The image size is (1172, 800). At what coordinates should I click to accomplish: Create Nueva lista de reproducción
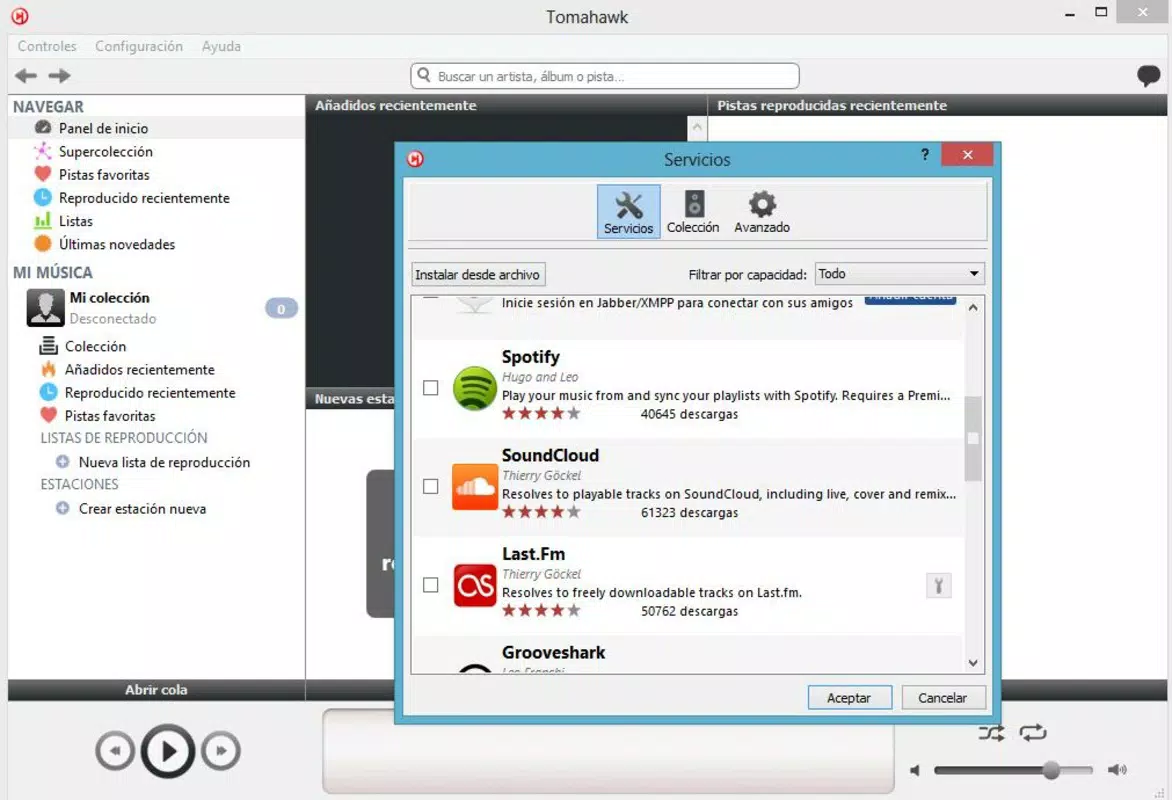point(164,462)
